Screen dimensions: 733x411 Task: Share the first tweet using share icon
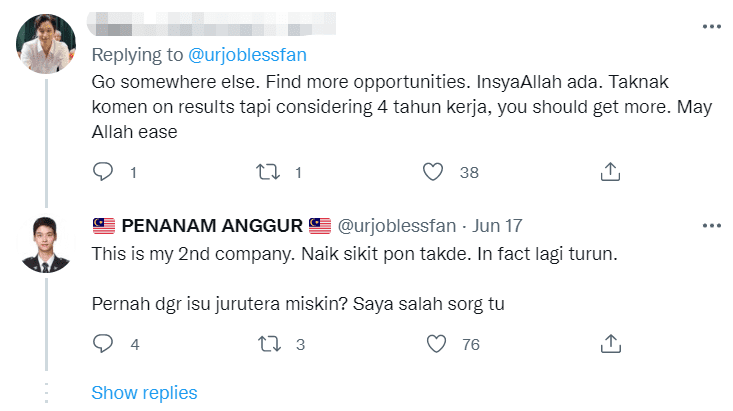610,172
